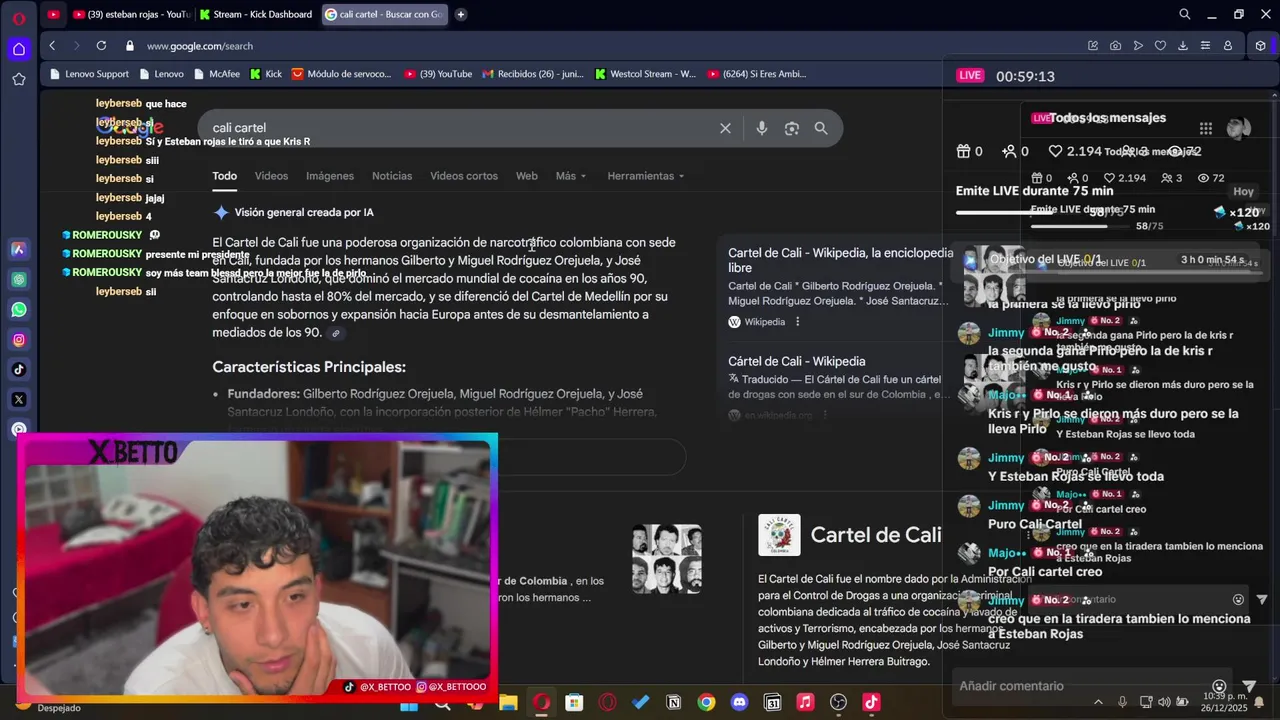The image size is (1280, 720).
Task: Expand the Herramientas dropdown
Action: click(x=646, y=176)
